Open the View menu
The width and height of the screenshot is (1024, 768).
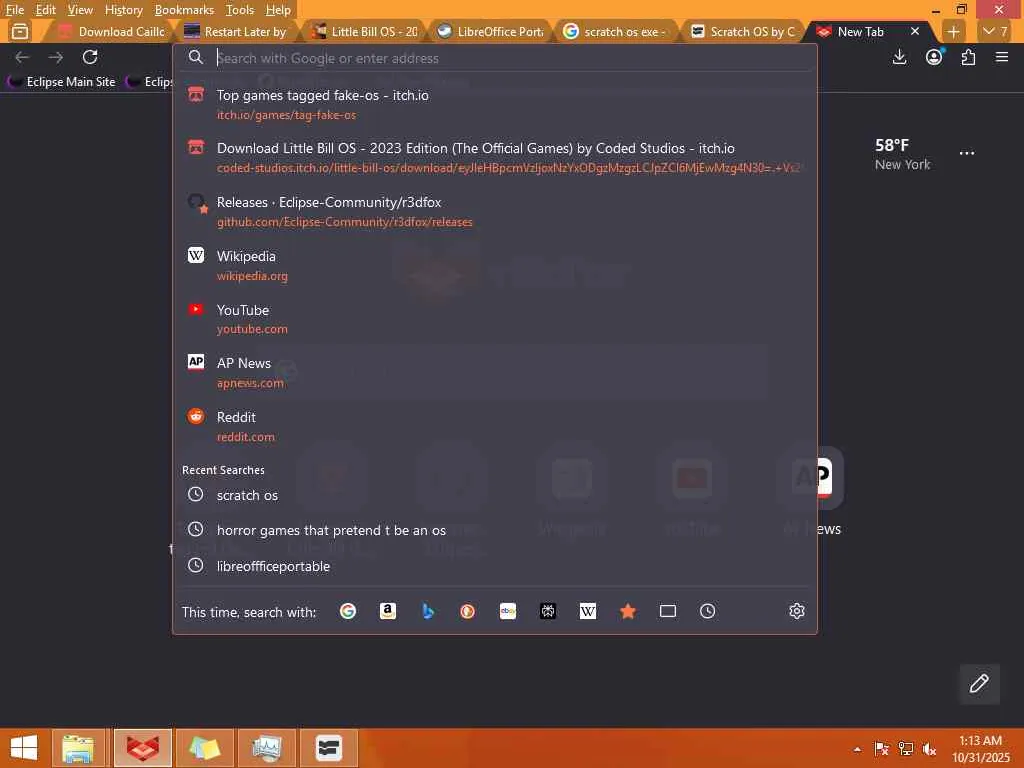click(80, 10)
